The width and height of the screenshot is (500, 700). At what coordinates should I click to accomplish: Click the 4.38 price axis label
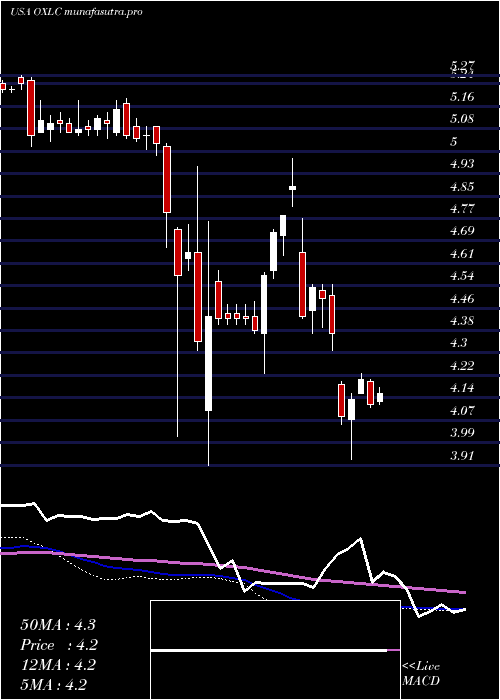click(462, 321)
